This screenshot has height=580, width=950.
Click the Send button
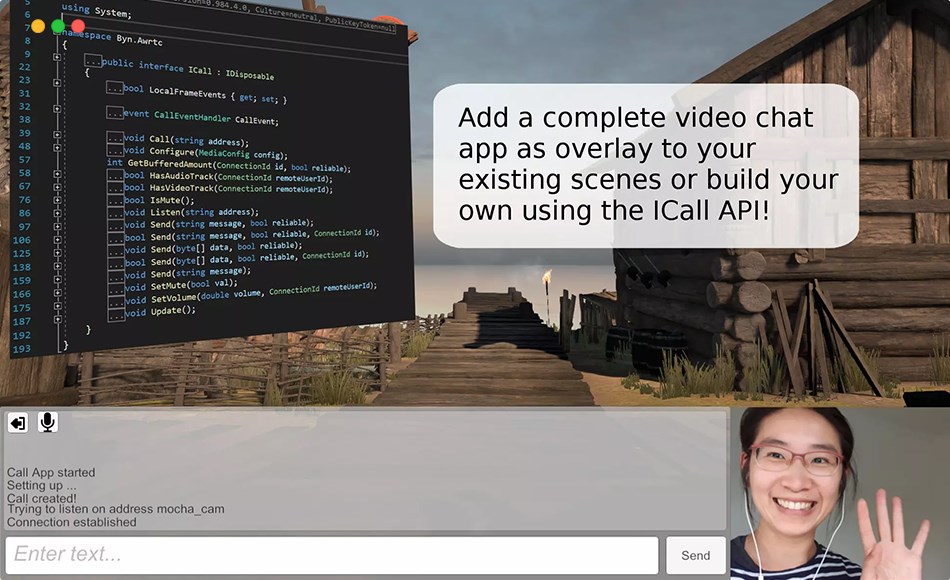(696, 555)
